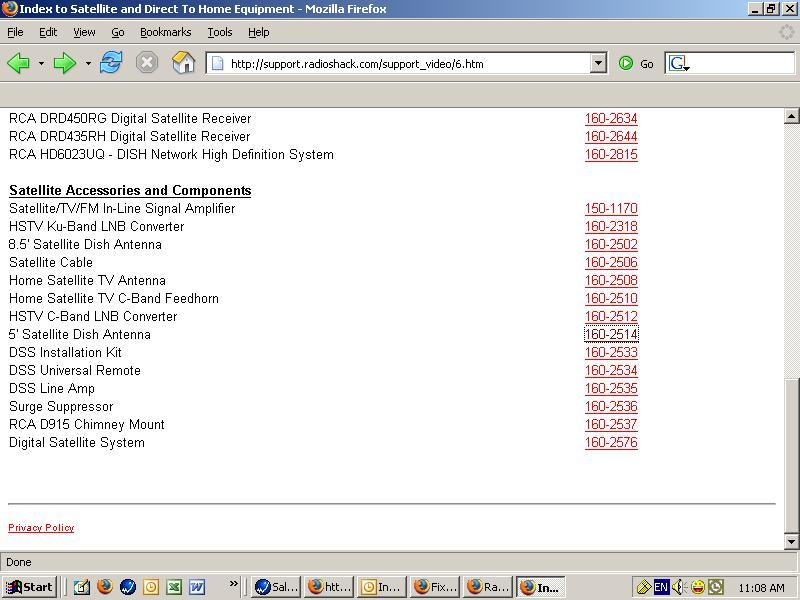
Task: Open the Tools menu
Action: point(220,32)
